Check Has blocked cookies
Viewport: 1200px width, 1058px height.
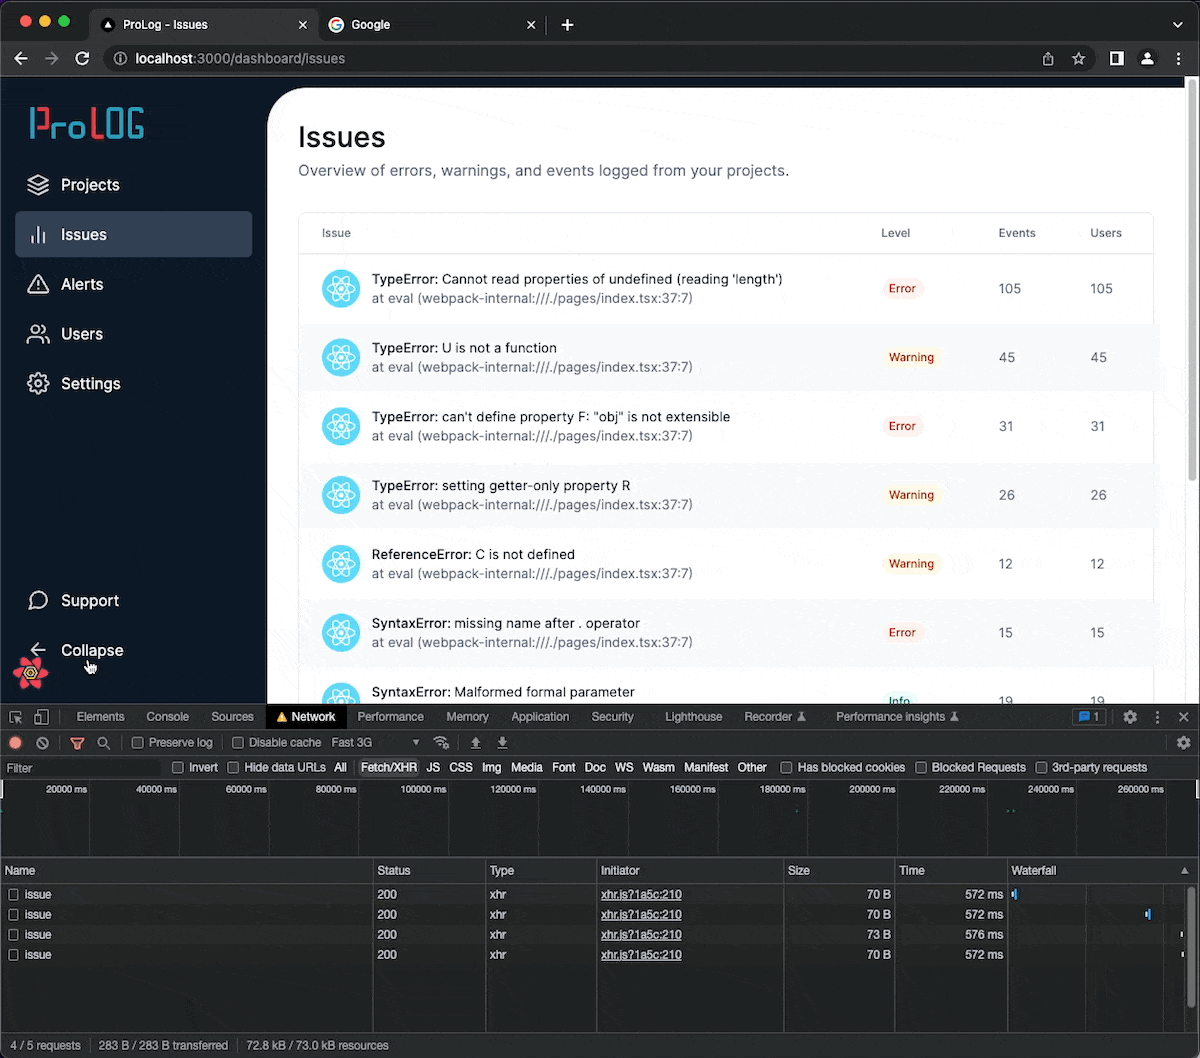(x=786, y=768)
